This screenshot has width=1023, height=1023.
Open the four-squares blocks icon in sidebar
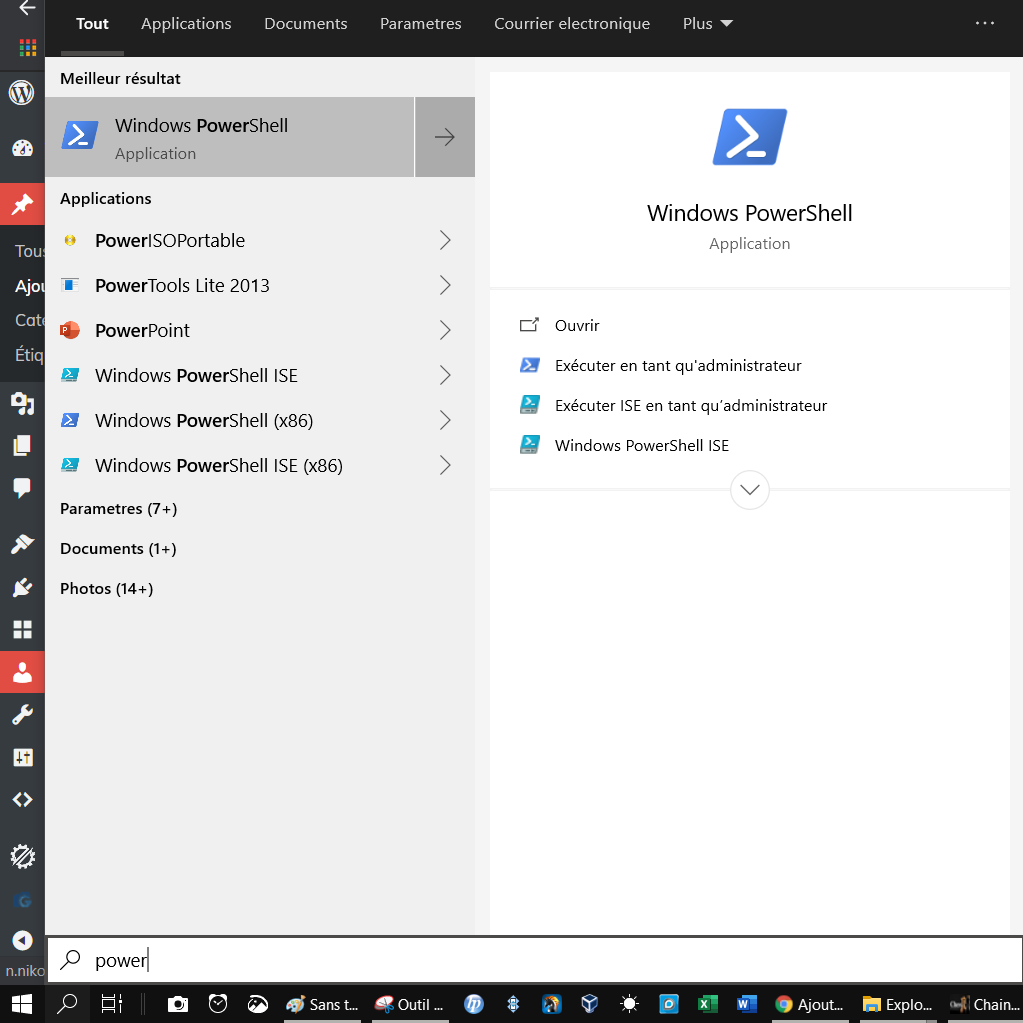pyautogui.click(x=22, y=630)
